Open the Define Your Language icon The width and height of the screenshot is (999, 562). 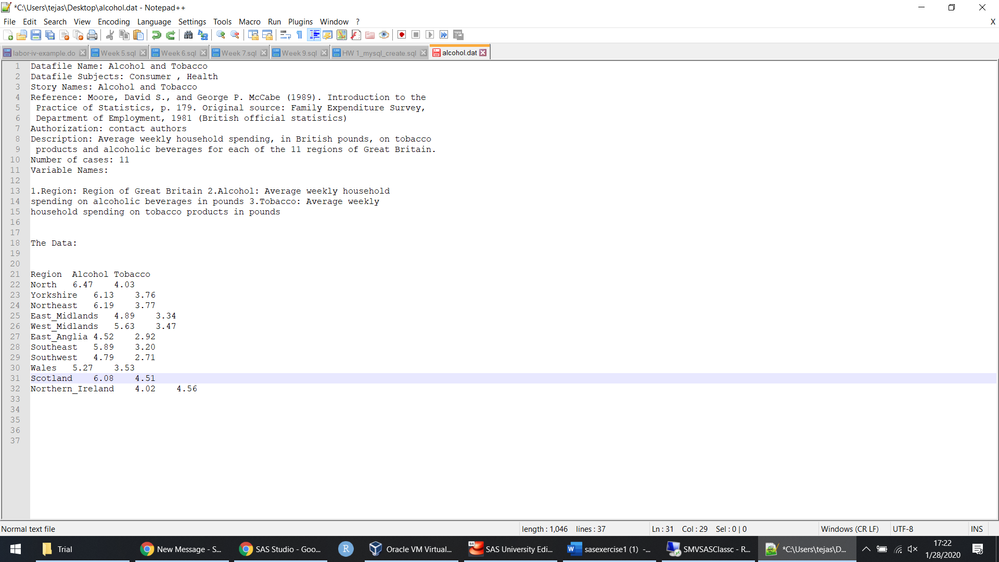327,35
